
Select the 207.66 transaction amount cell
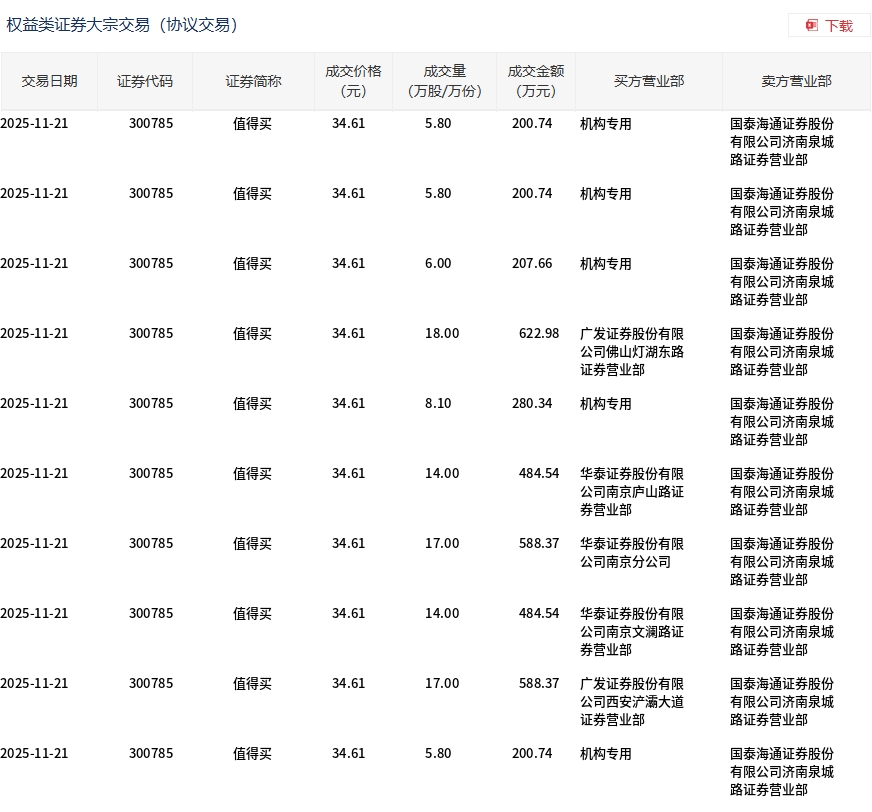point(532,264)
